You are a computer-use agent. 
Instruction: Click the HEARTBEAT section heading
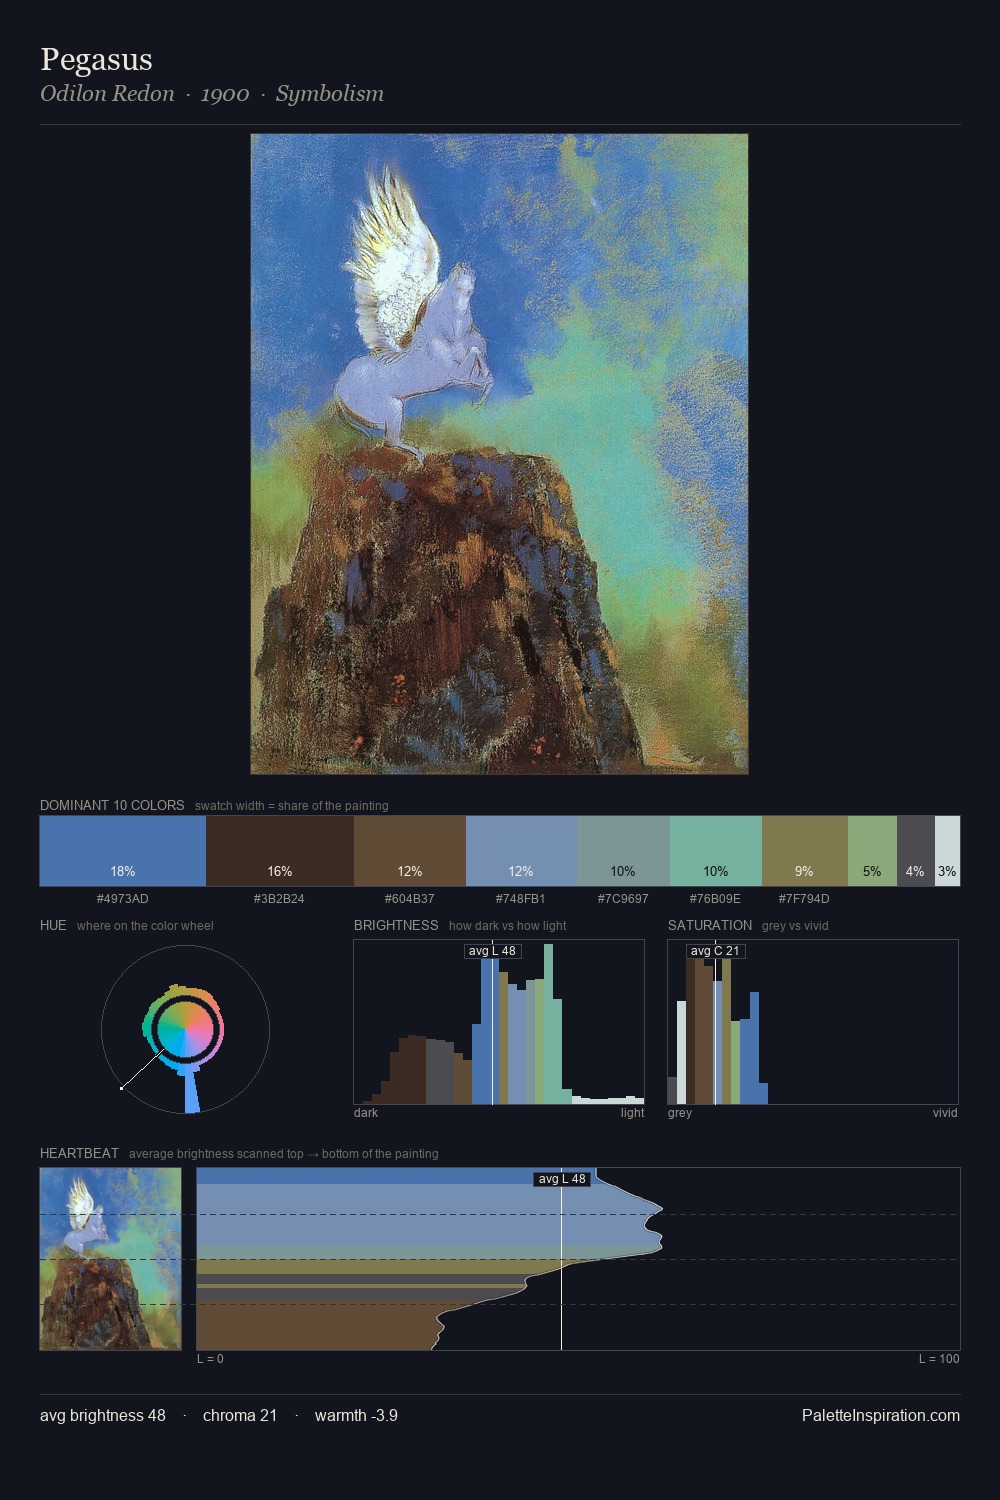click(x=79, y=1153)
